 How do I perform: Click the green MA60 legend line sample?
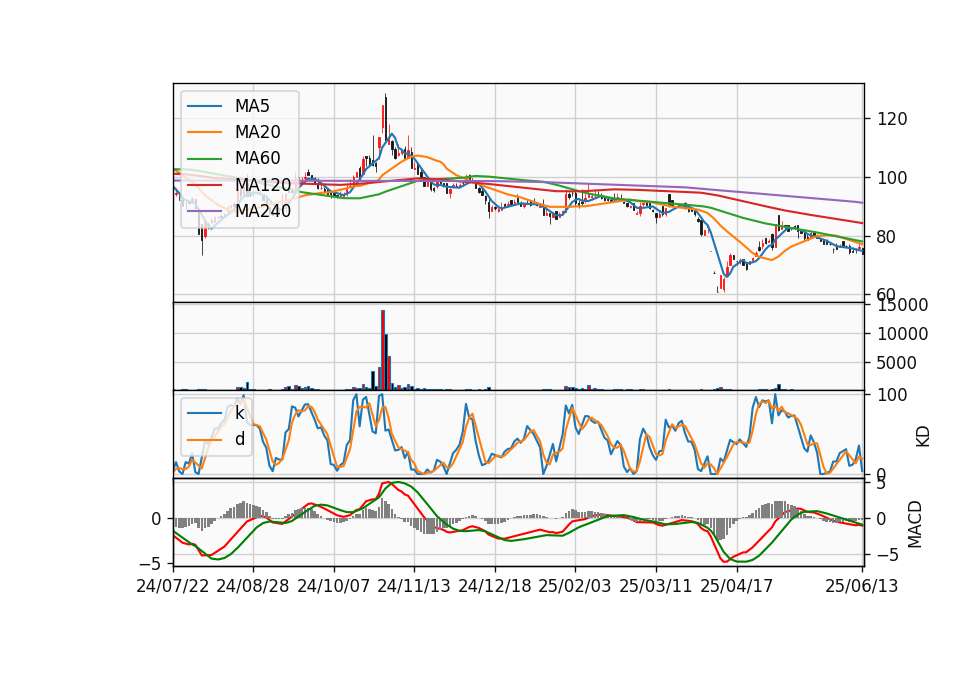[x=204, y=159]
